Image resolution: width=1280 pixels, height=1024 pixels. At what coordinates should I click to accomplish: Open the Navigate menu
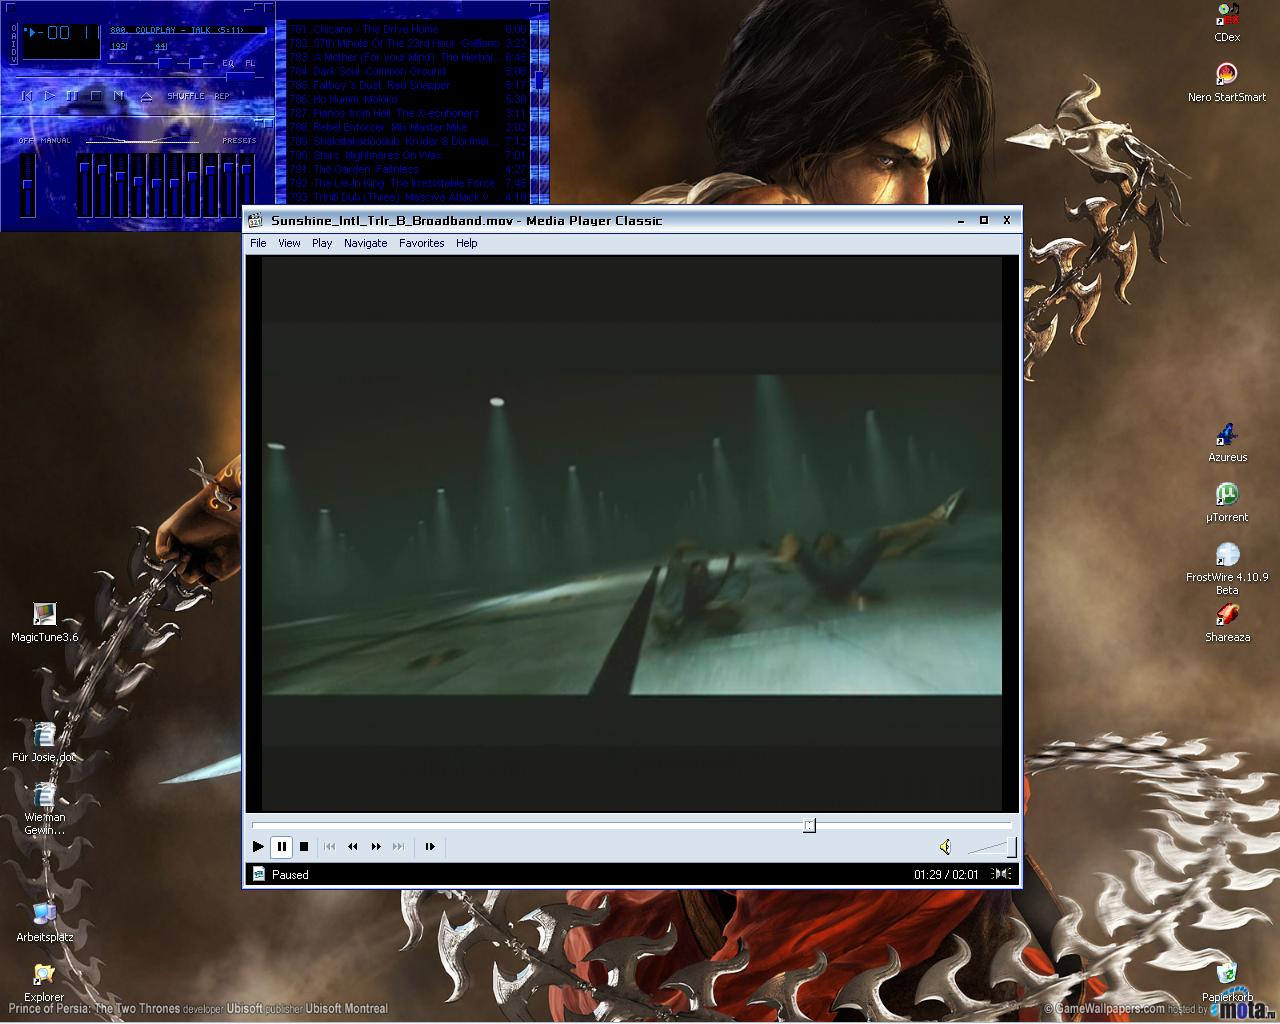365,243
